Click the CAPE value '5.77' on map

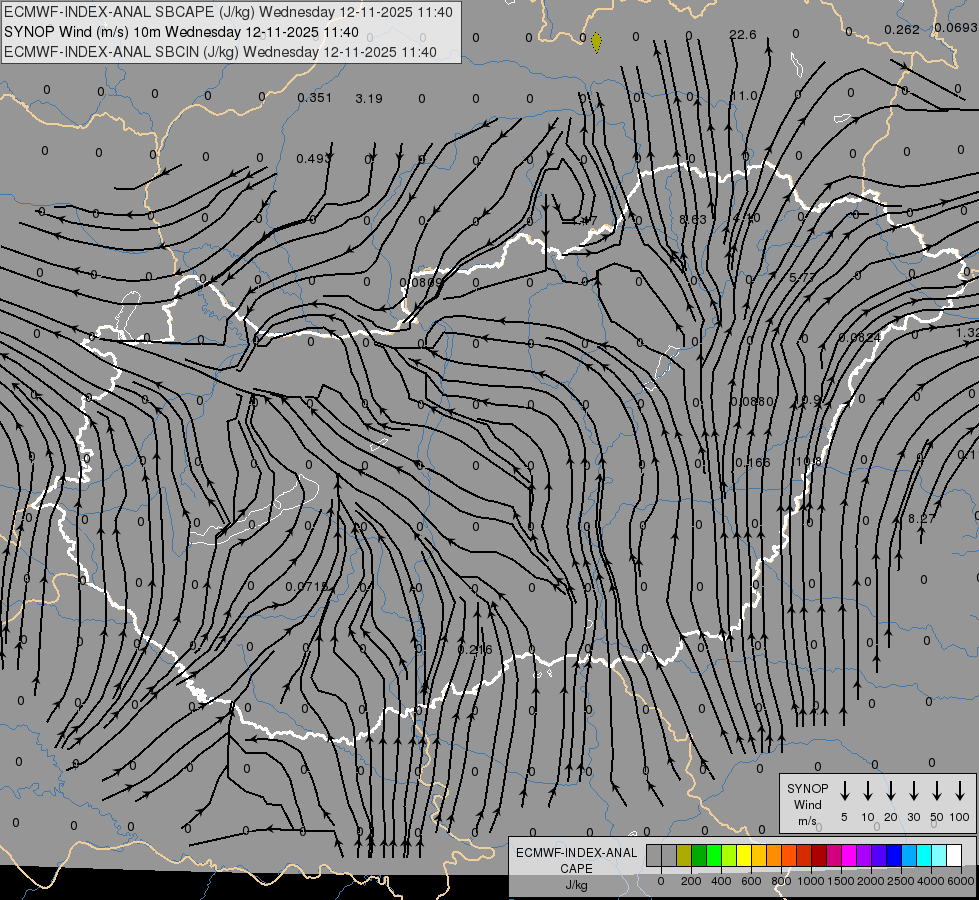click(x=802, y=277)
